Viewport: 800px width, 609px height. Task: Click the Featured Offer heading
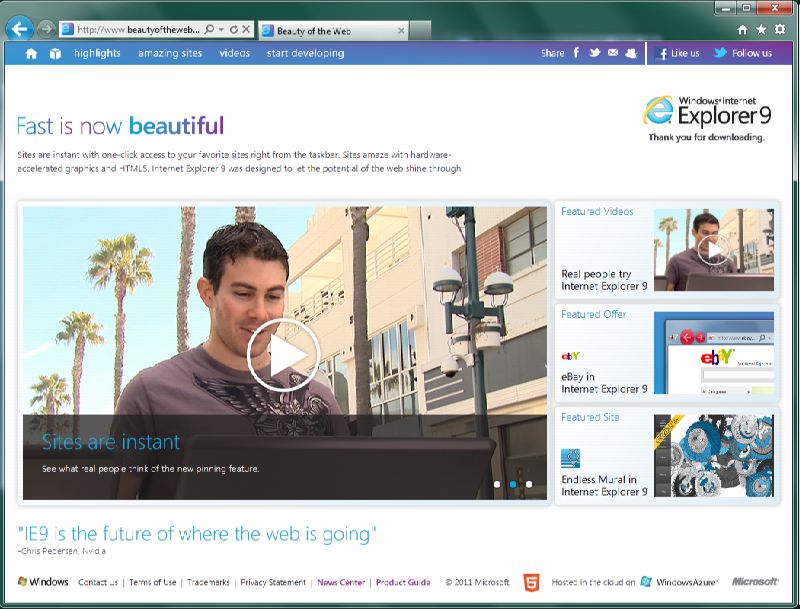click(x=593, y=314)
